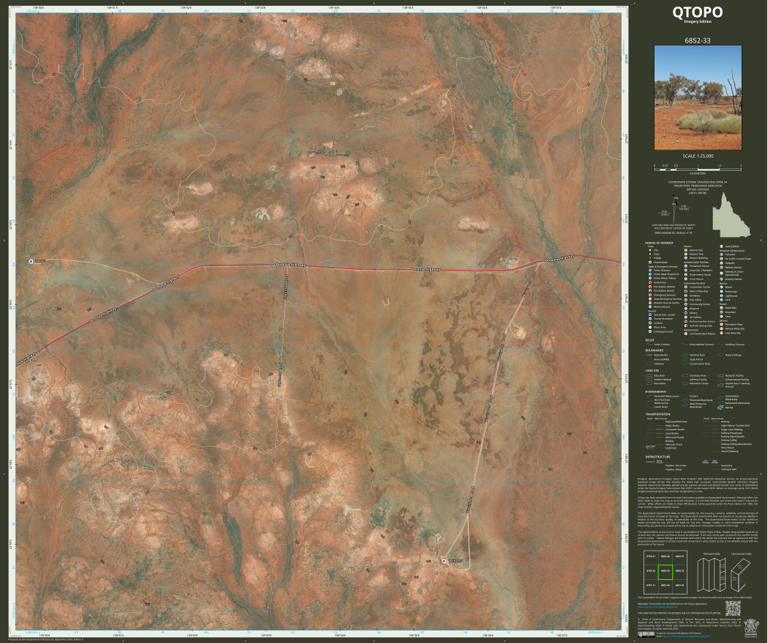
Task: Click the RELIEF legend heading
Action: pos(649,340)
